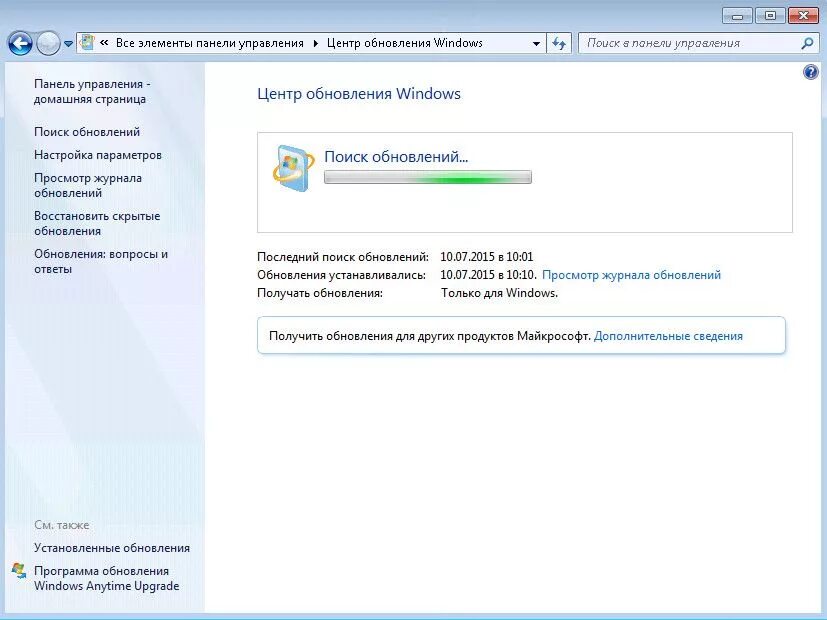The image size is (827, 620).
Task: Expand the double-chevron breadcrumb overflow in address bar
Action: point(104,43)
